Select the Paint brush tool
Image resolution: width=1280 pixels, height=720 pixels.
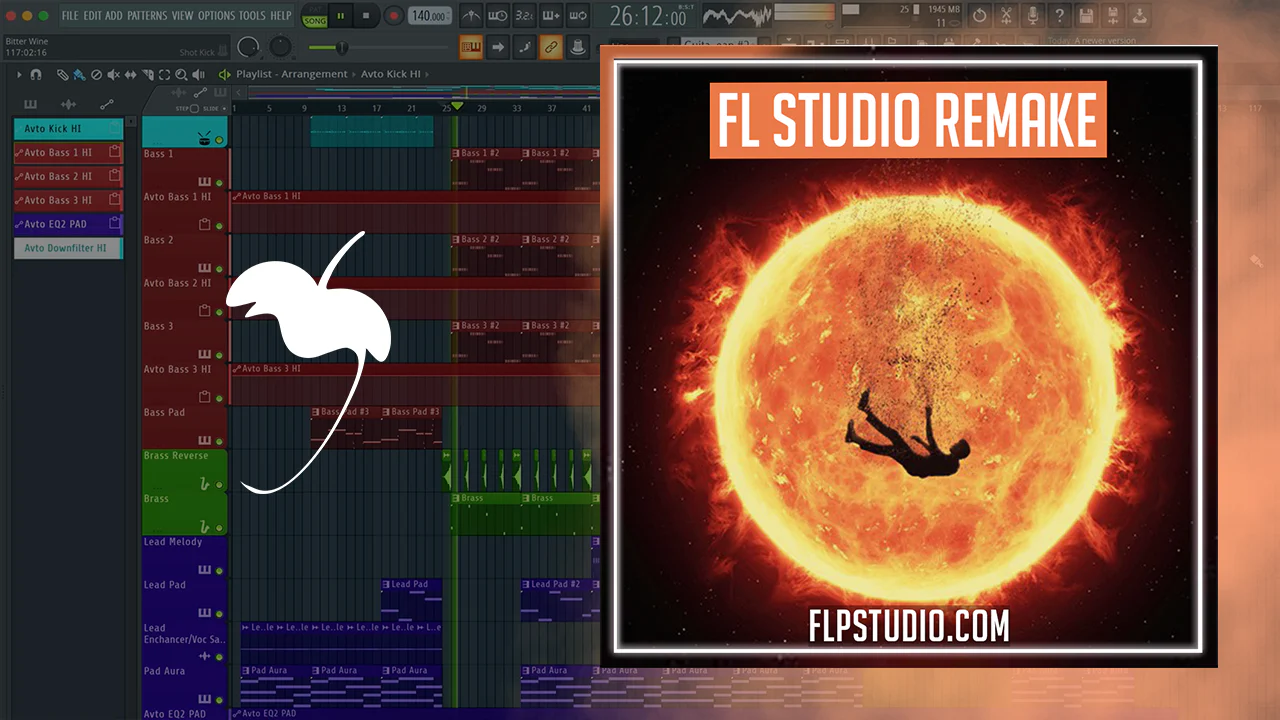pyautogui.click(x=79, y=74)
